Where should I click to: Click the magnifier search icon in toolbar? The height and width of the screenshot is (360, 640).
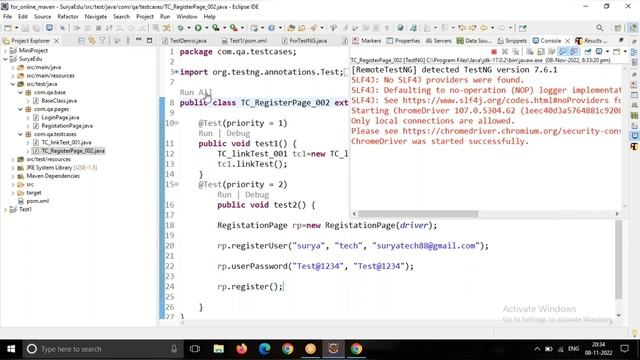tap(600, 28)
